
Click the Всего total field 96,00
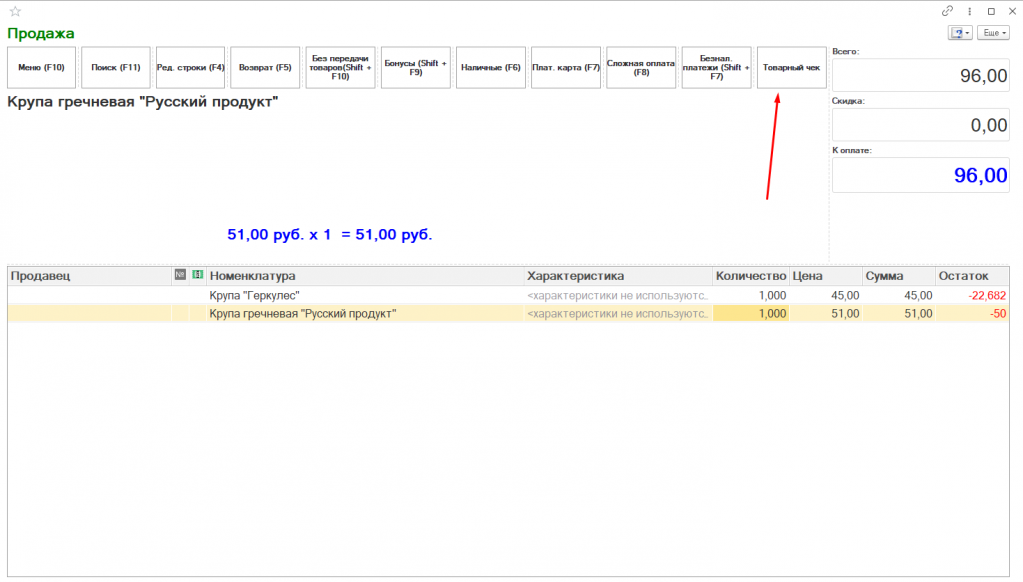[921, 75]
